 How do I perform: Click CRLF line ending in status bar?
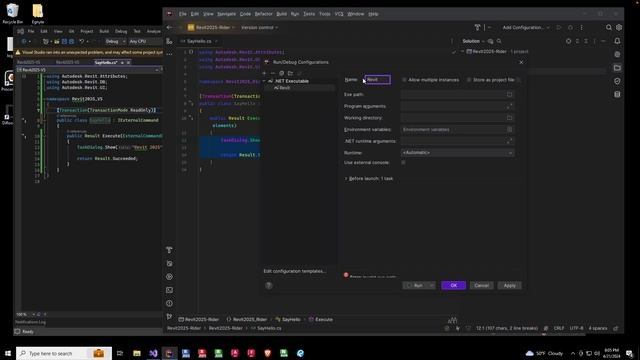tap(559, 328)
